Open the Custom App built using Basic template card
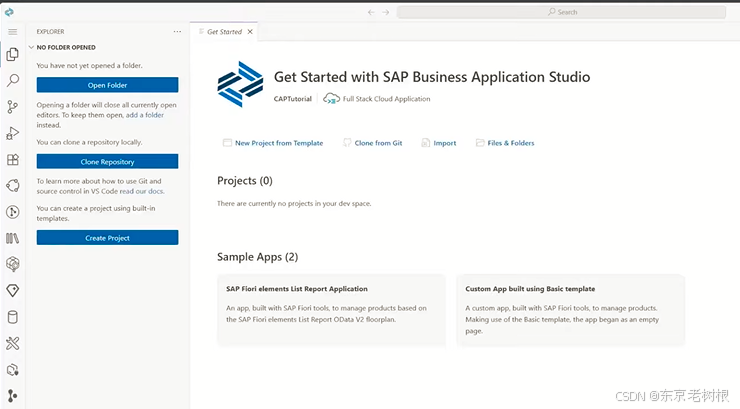The height and width of the screenshot is (409, 740). pyautogui.click(x=571, y=310)
